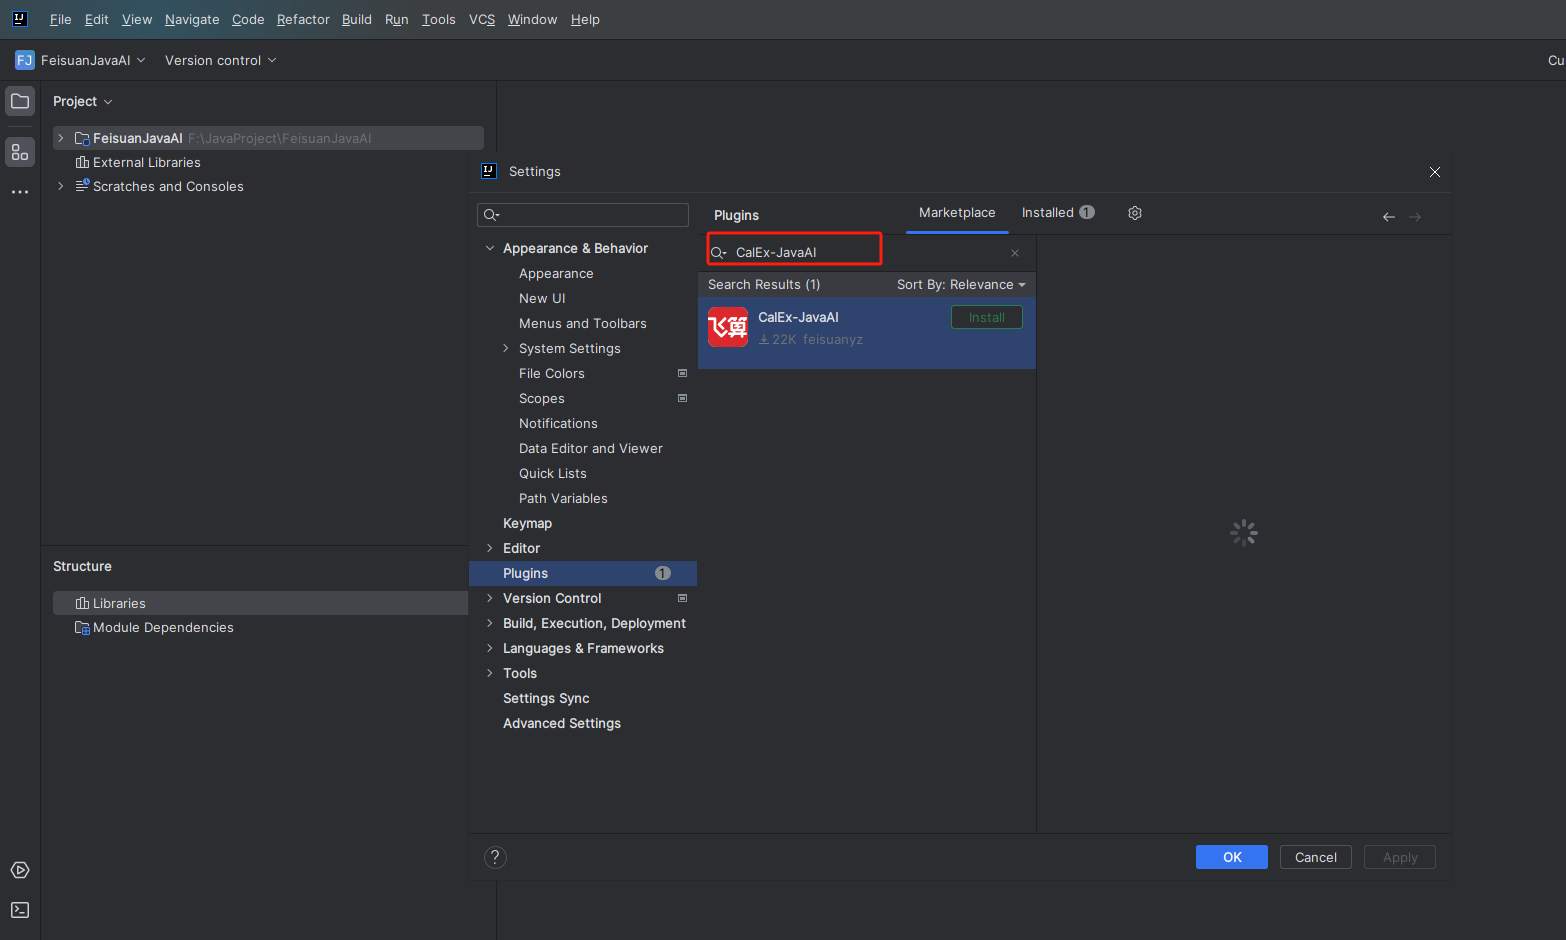Open the File menu

click(60, 19)
